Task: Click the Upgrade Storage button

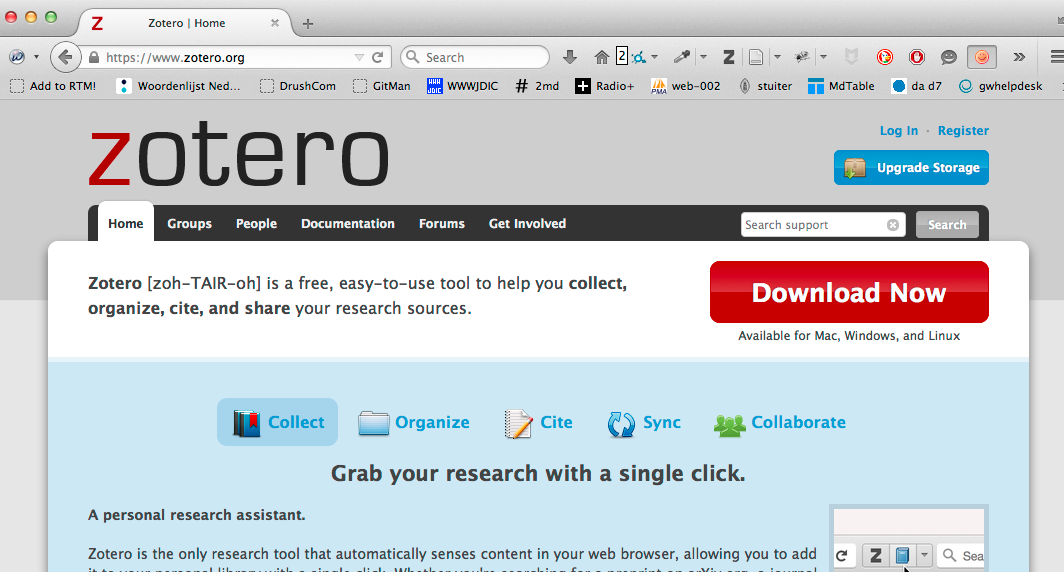Action: pos(911,168)
